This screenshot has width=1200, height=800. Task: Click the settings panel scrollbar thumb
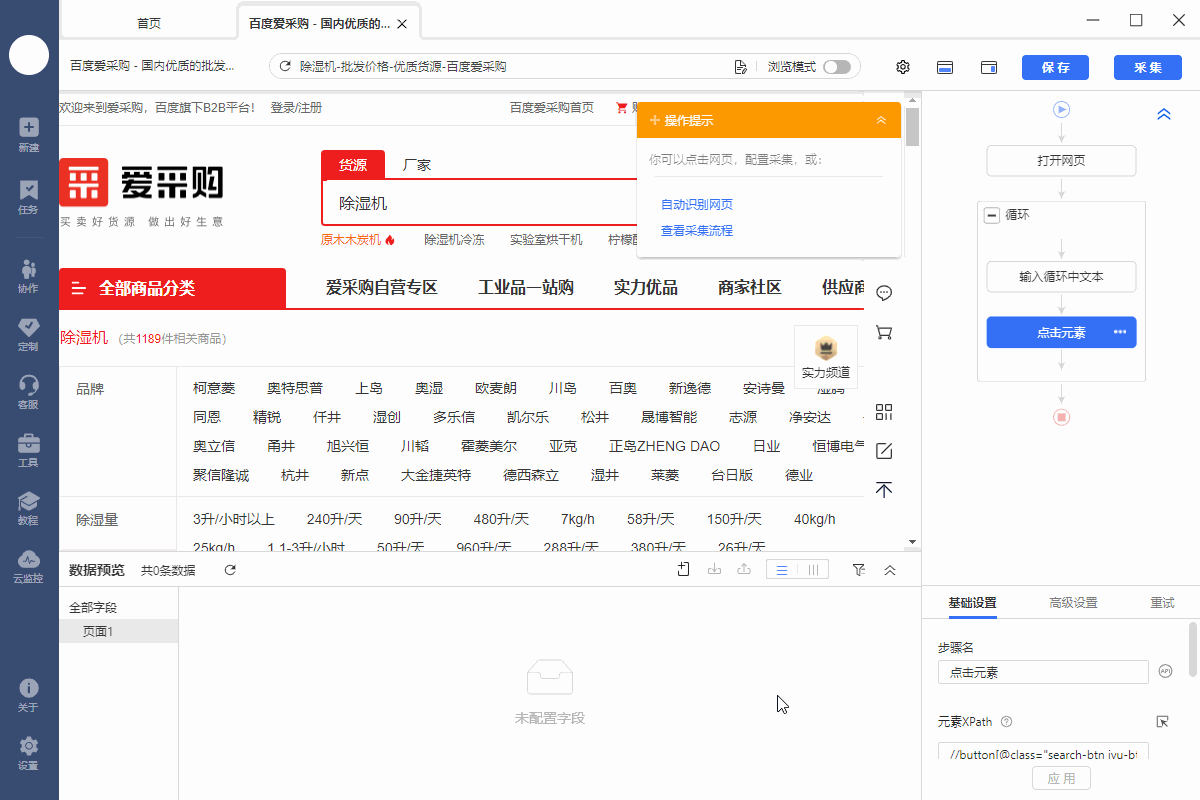1192,650
